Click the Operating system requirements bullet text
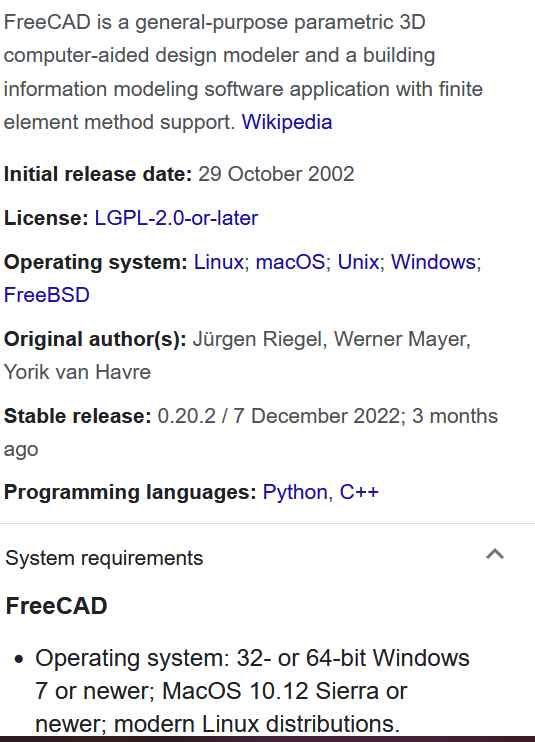The image size is (535, 742). [252, 691]
